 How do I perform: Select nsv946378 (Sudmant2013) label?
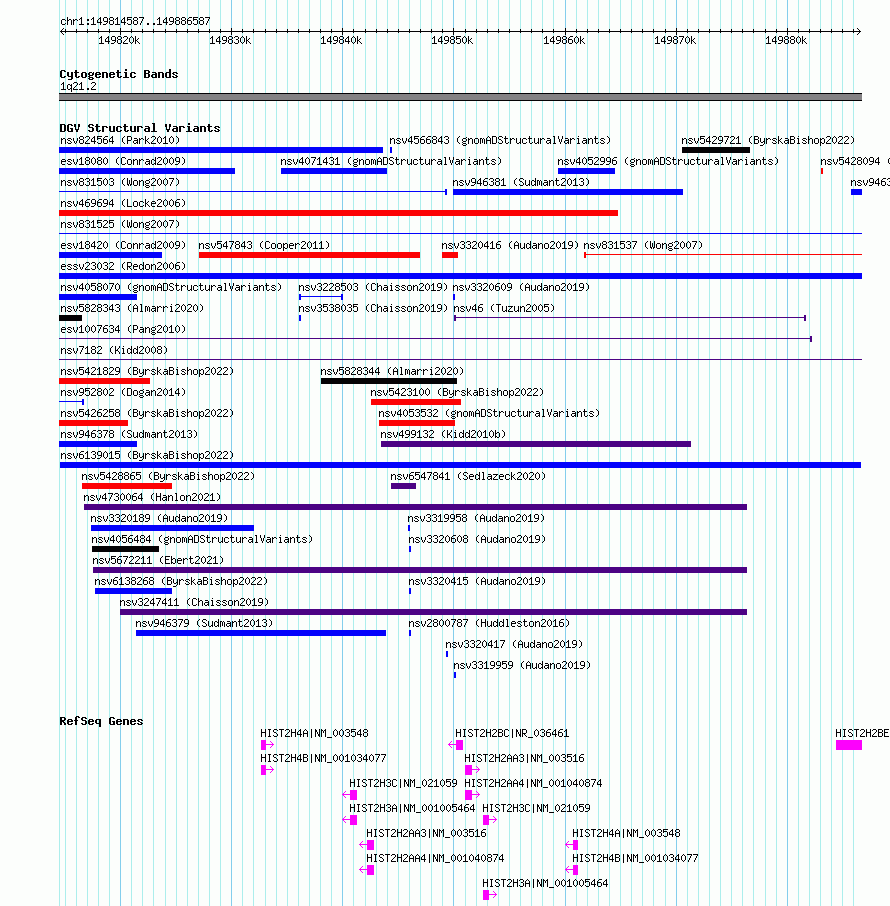coord(129,434)
